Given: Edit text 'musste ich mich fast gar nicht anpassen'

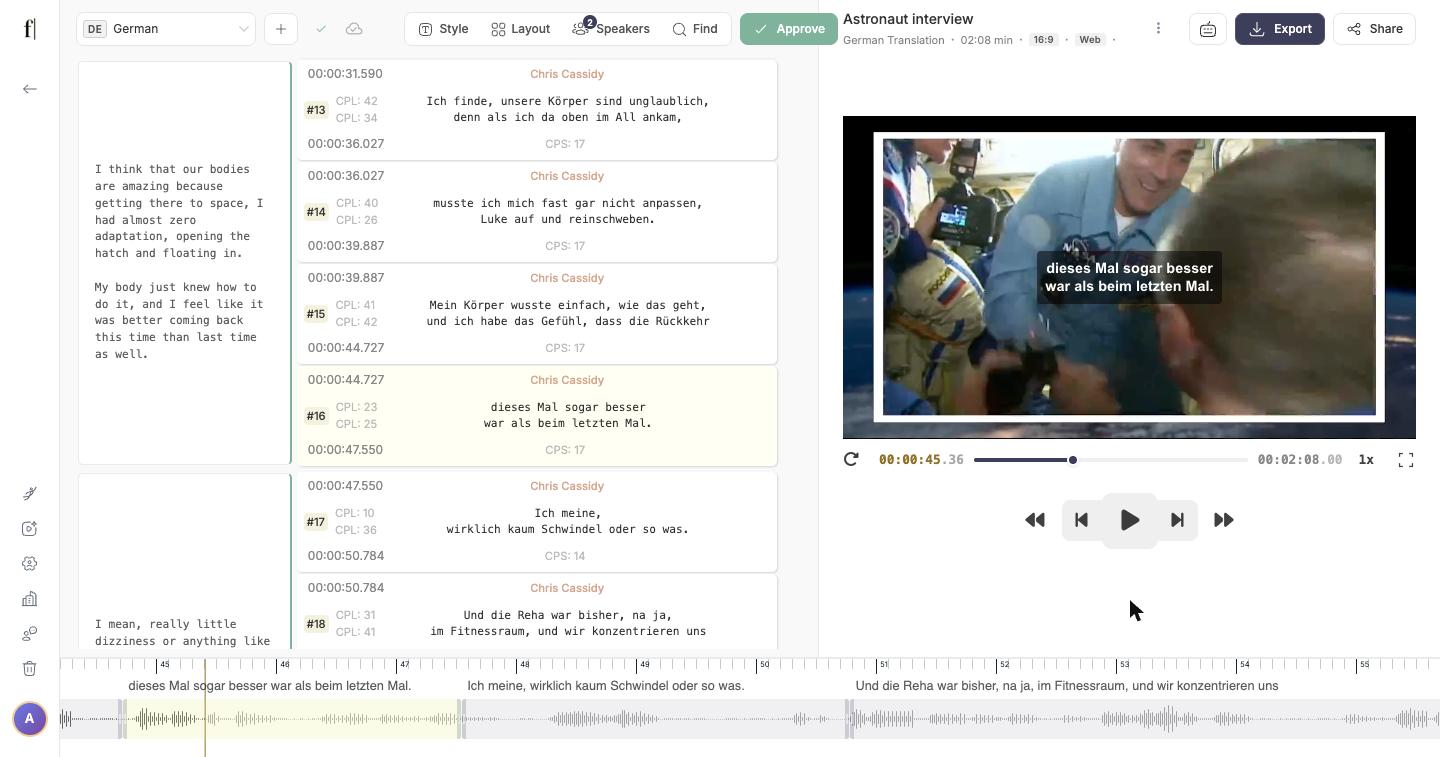Looking at the screenshot, I should [x=568, y=203].
